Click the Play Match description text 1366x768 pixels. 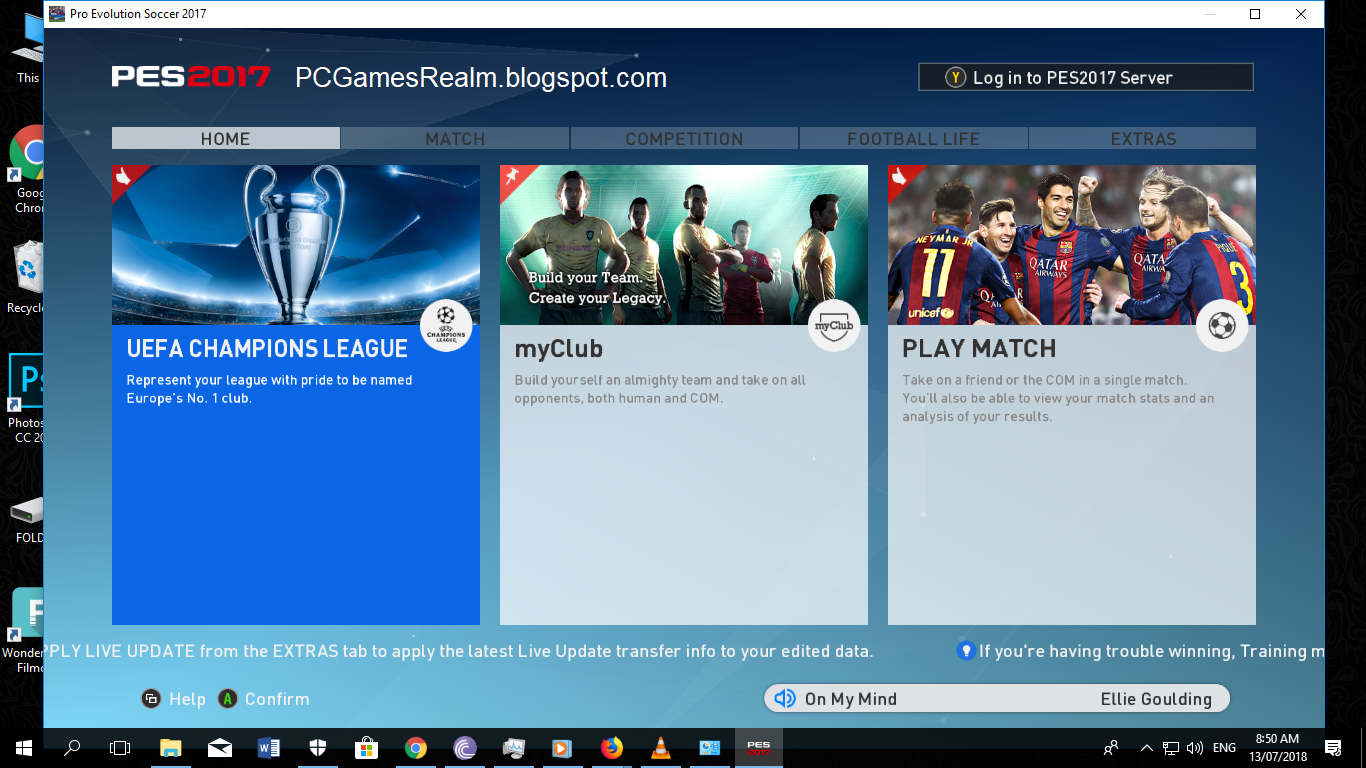click(1058, 398)
